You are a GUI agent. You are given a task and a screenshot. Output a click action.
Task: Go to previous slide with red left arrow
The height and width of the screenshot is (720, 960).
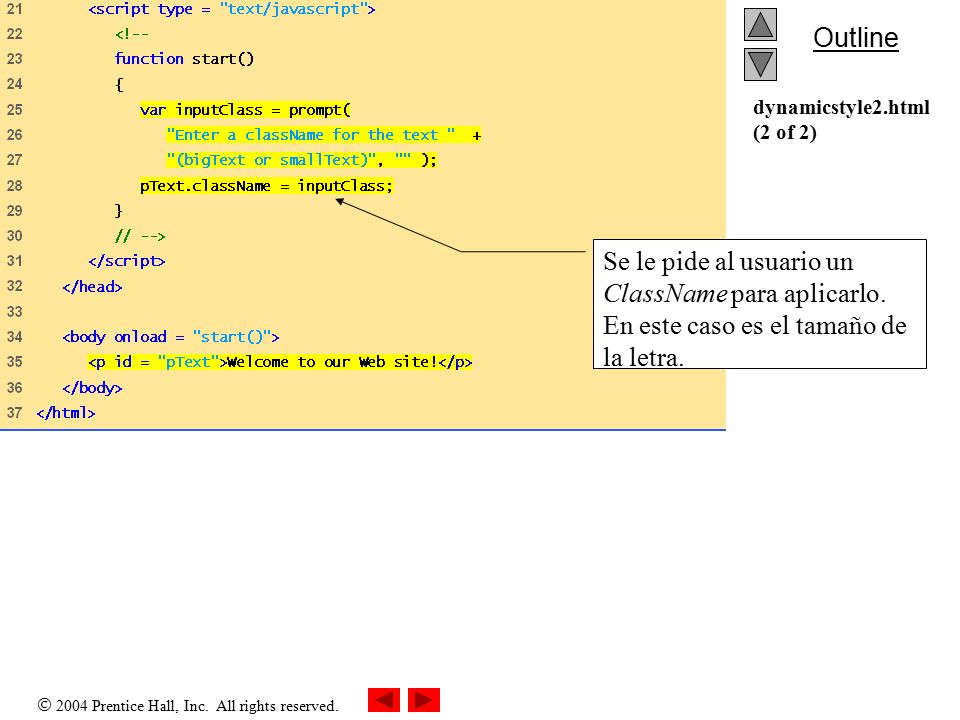coord(384,700)
